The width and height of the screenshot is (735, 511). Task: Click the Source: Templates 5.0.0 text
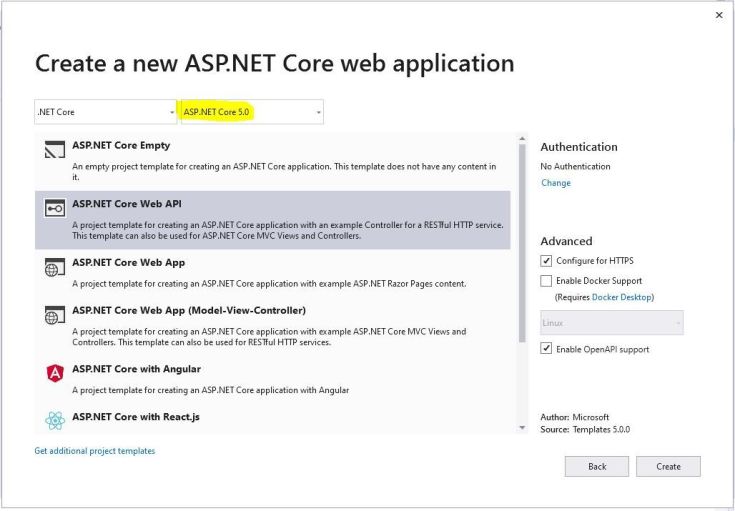[x=585, y=429]
